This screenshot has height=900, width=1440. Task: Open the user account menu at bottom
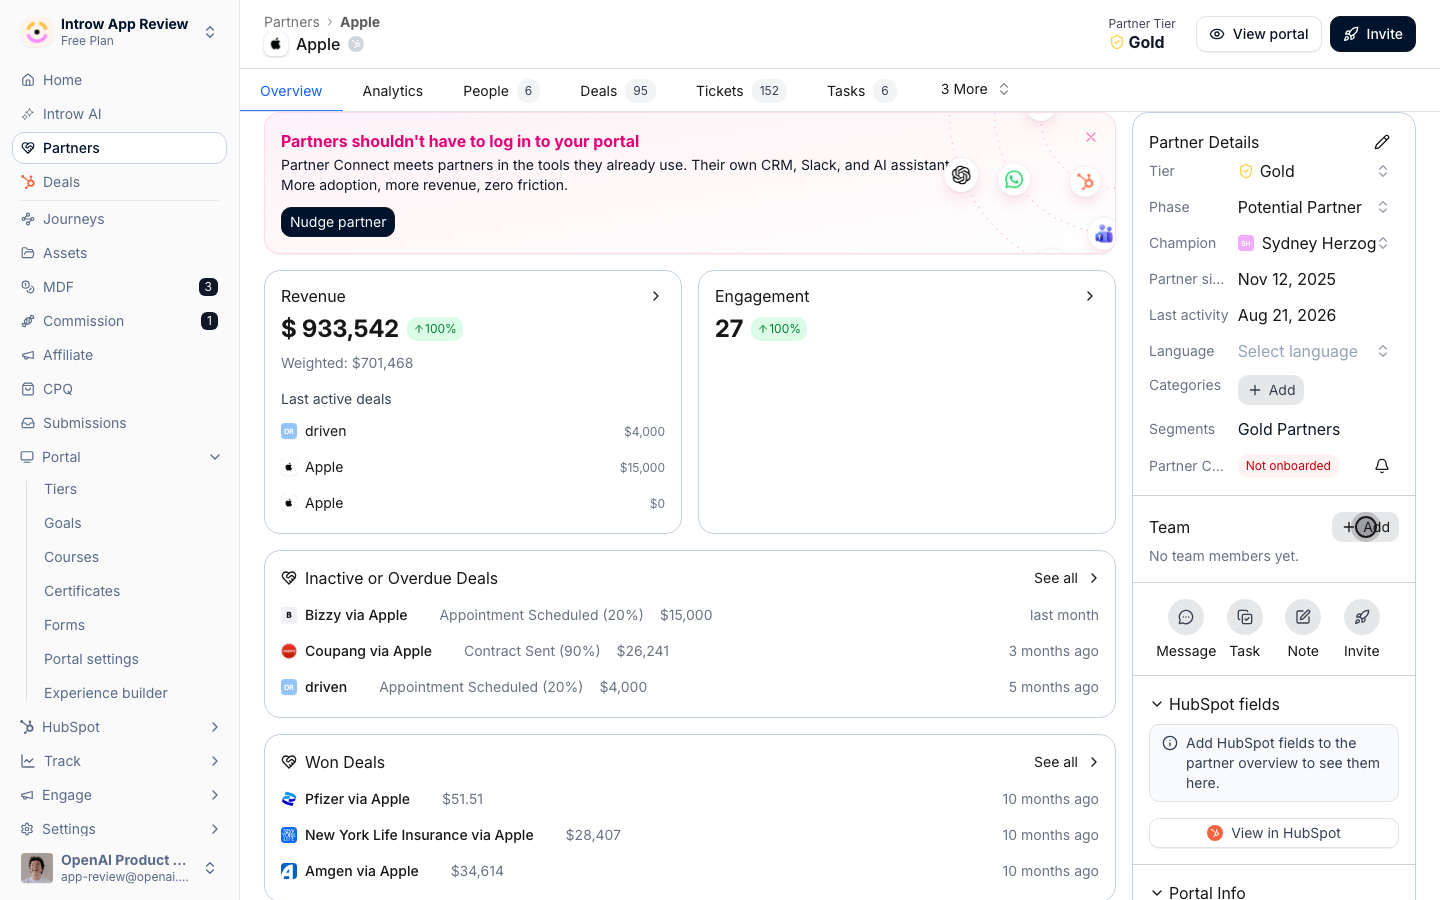tap(119, 868)
